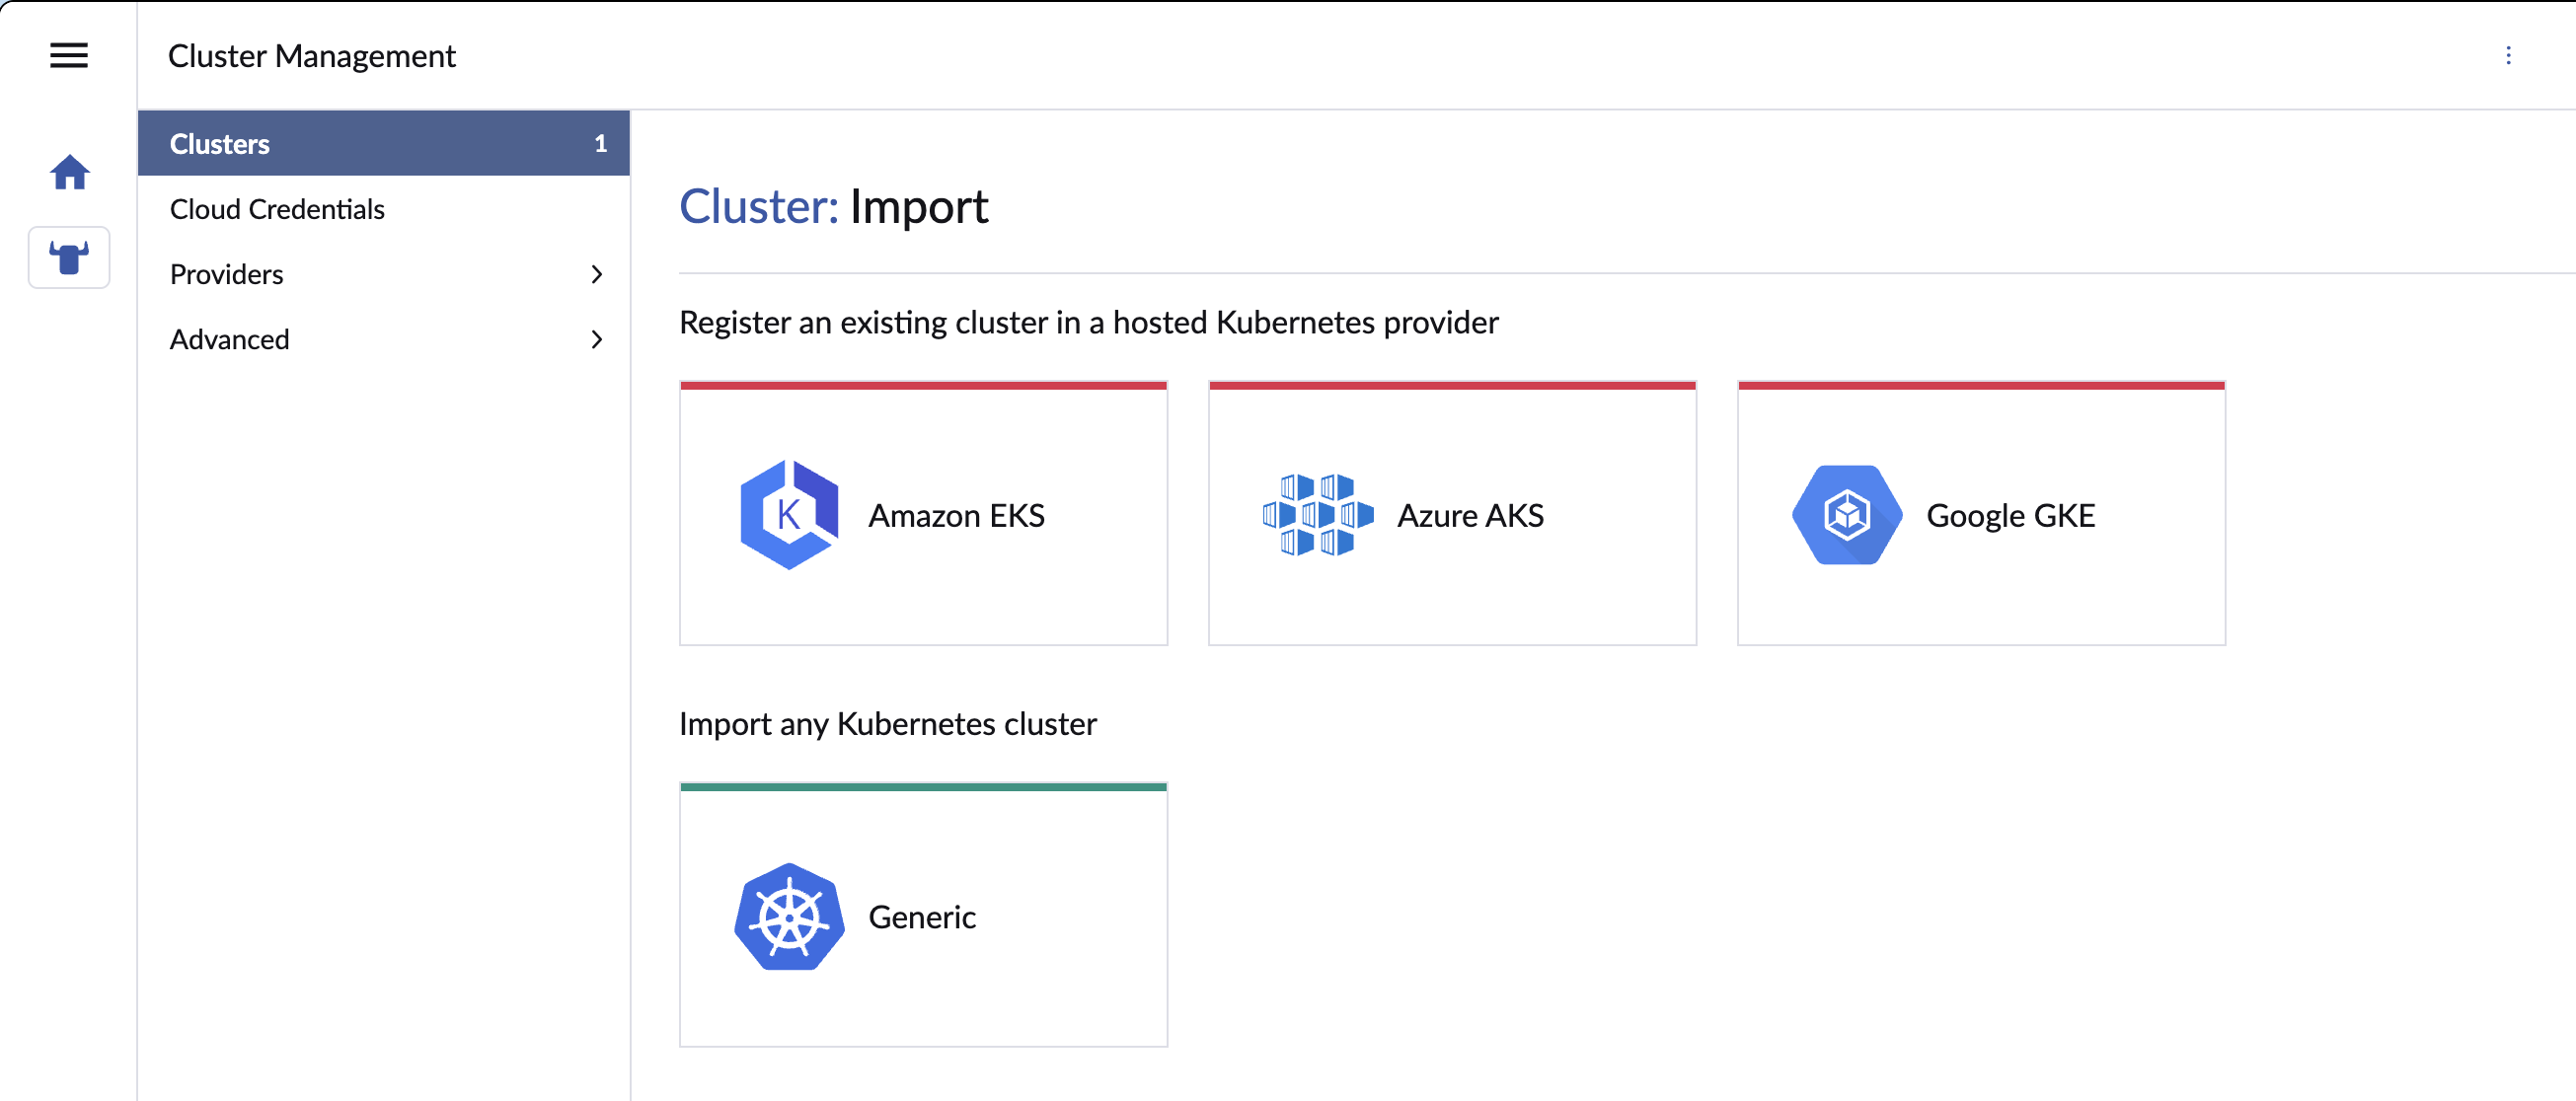
Task: Choose the Generic import card
Action: coord(923,914)
